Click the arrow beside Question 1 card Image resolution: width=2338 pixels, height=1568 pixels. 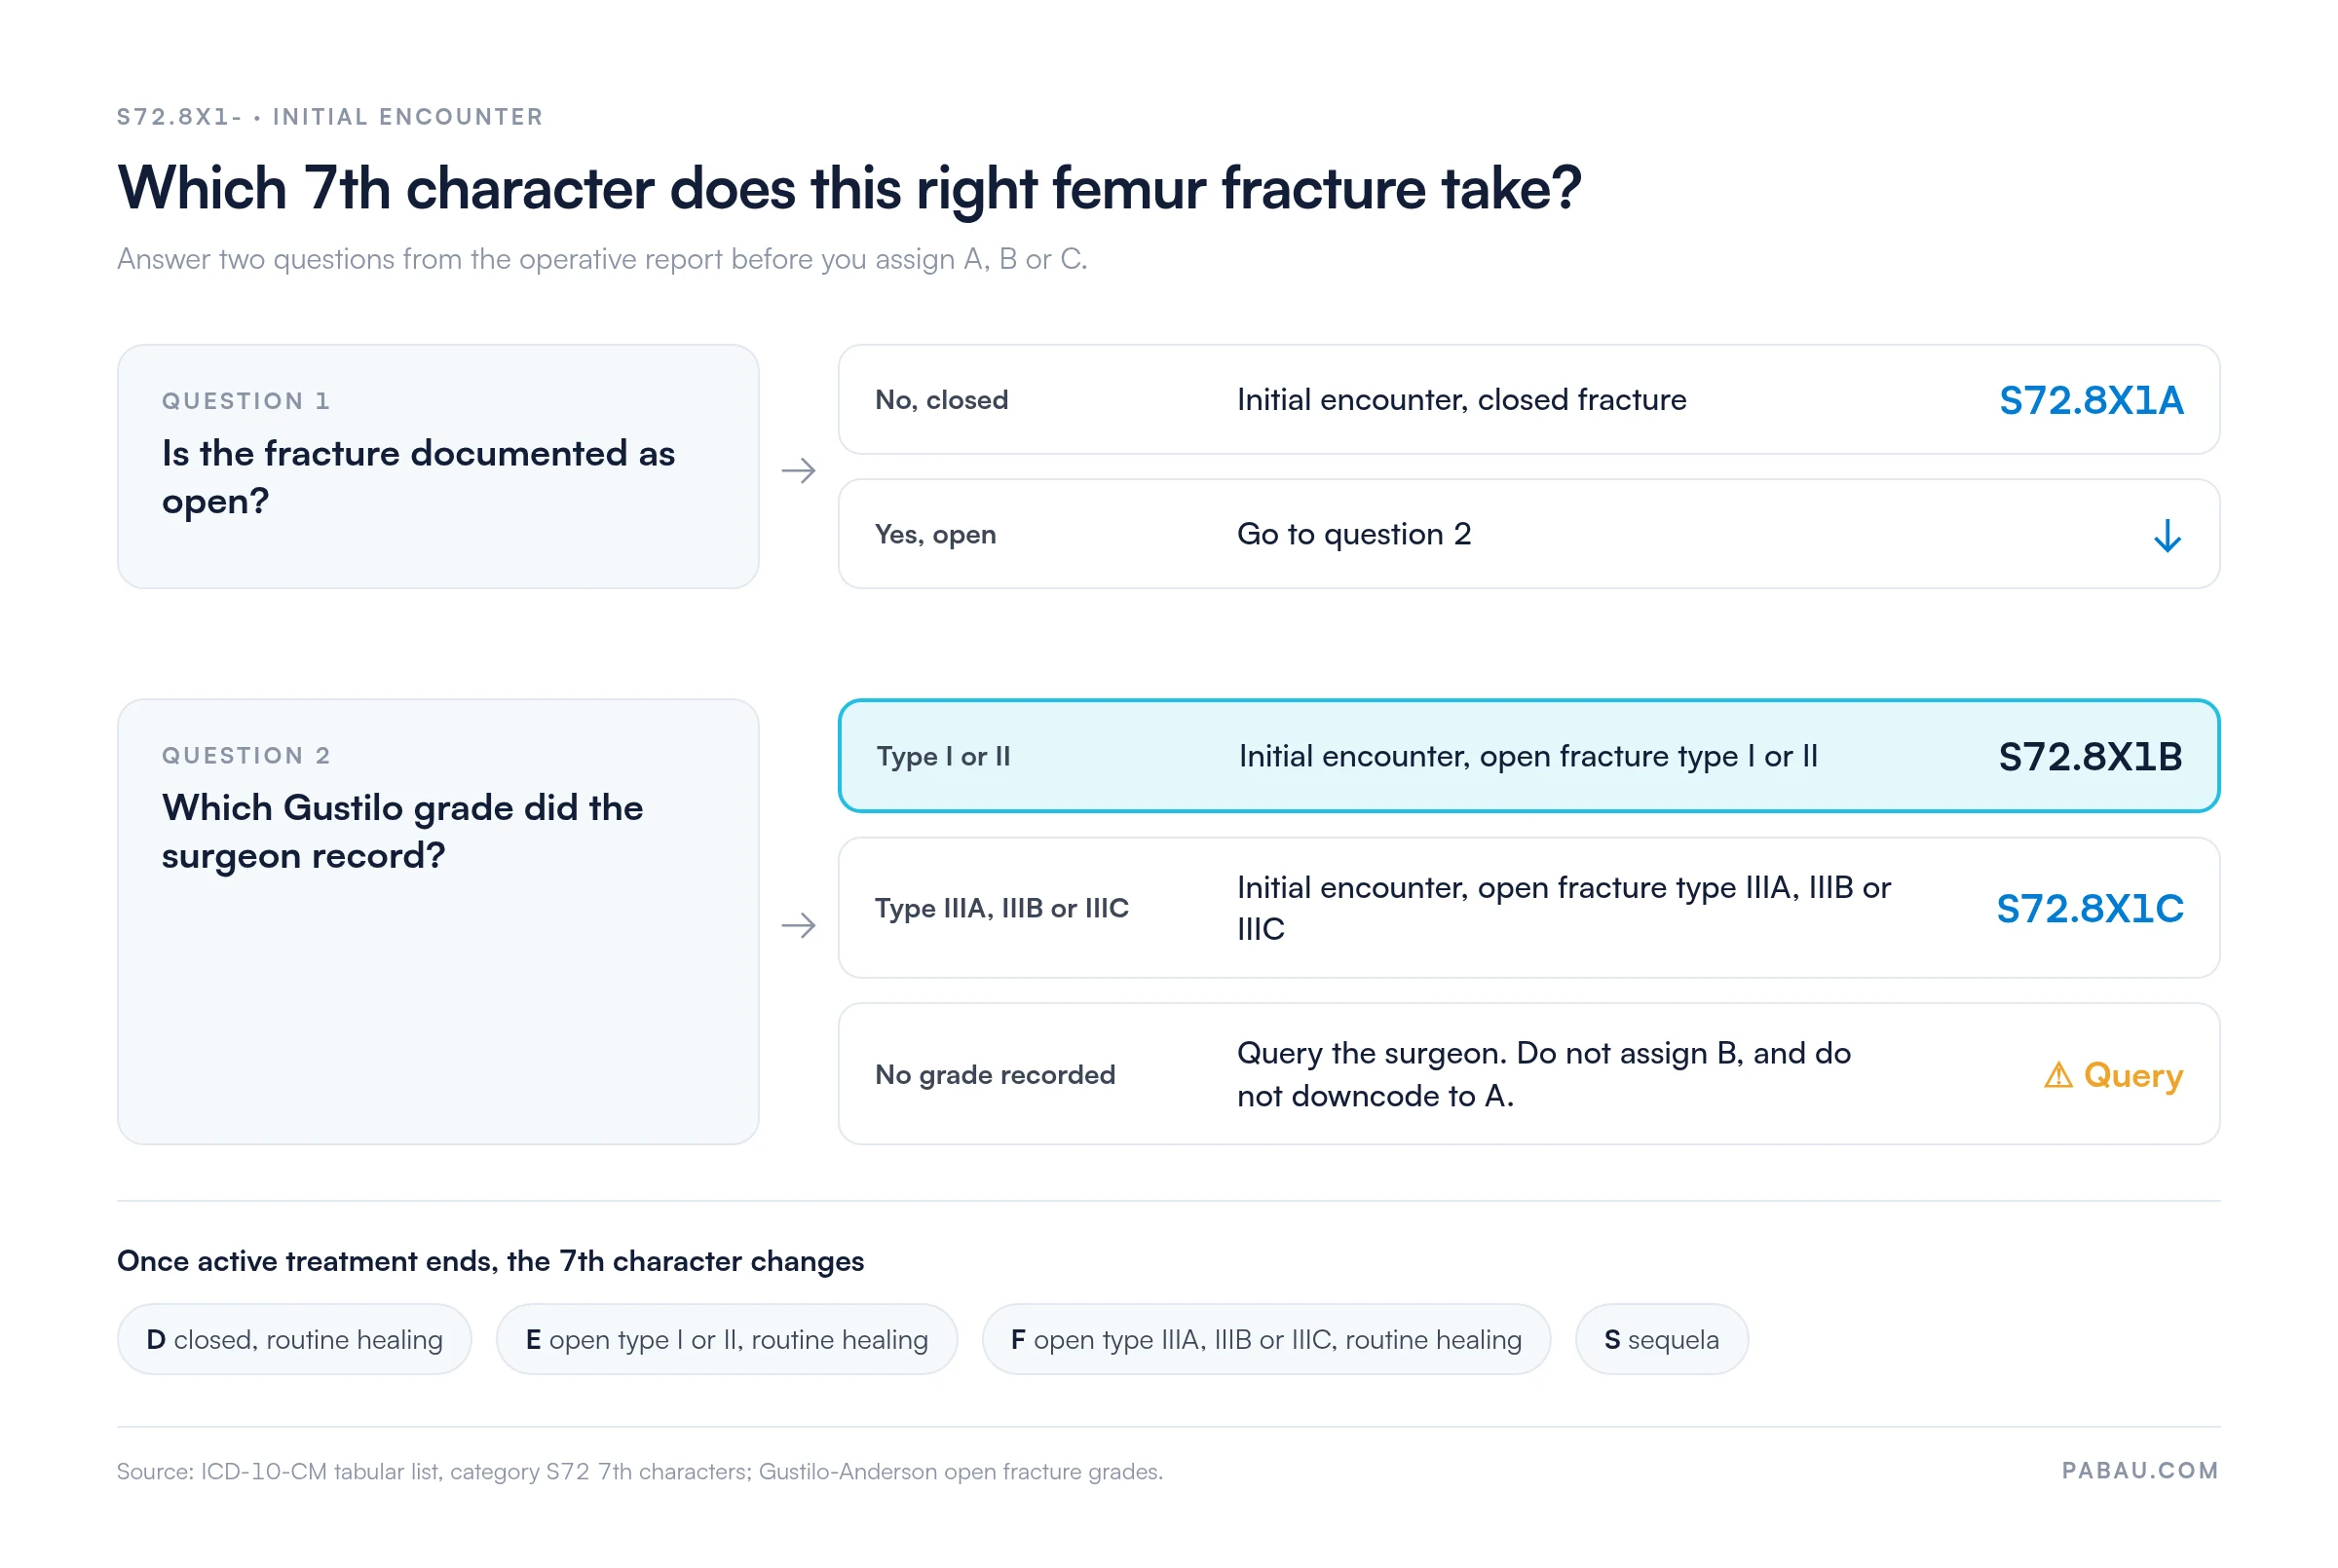coord(798,470)
